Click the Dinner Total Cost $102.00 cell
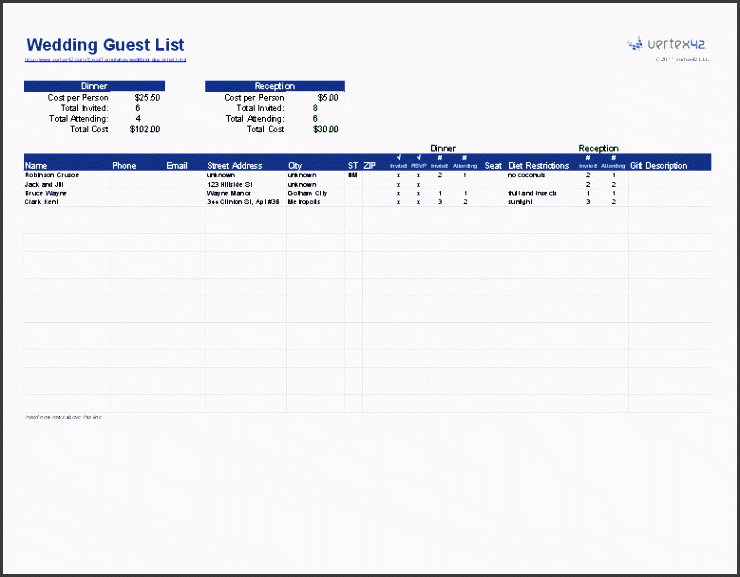This screenshot has width=740, height=577. [x=145, y=129]
